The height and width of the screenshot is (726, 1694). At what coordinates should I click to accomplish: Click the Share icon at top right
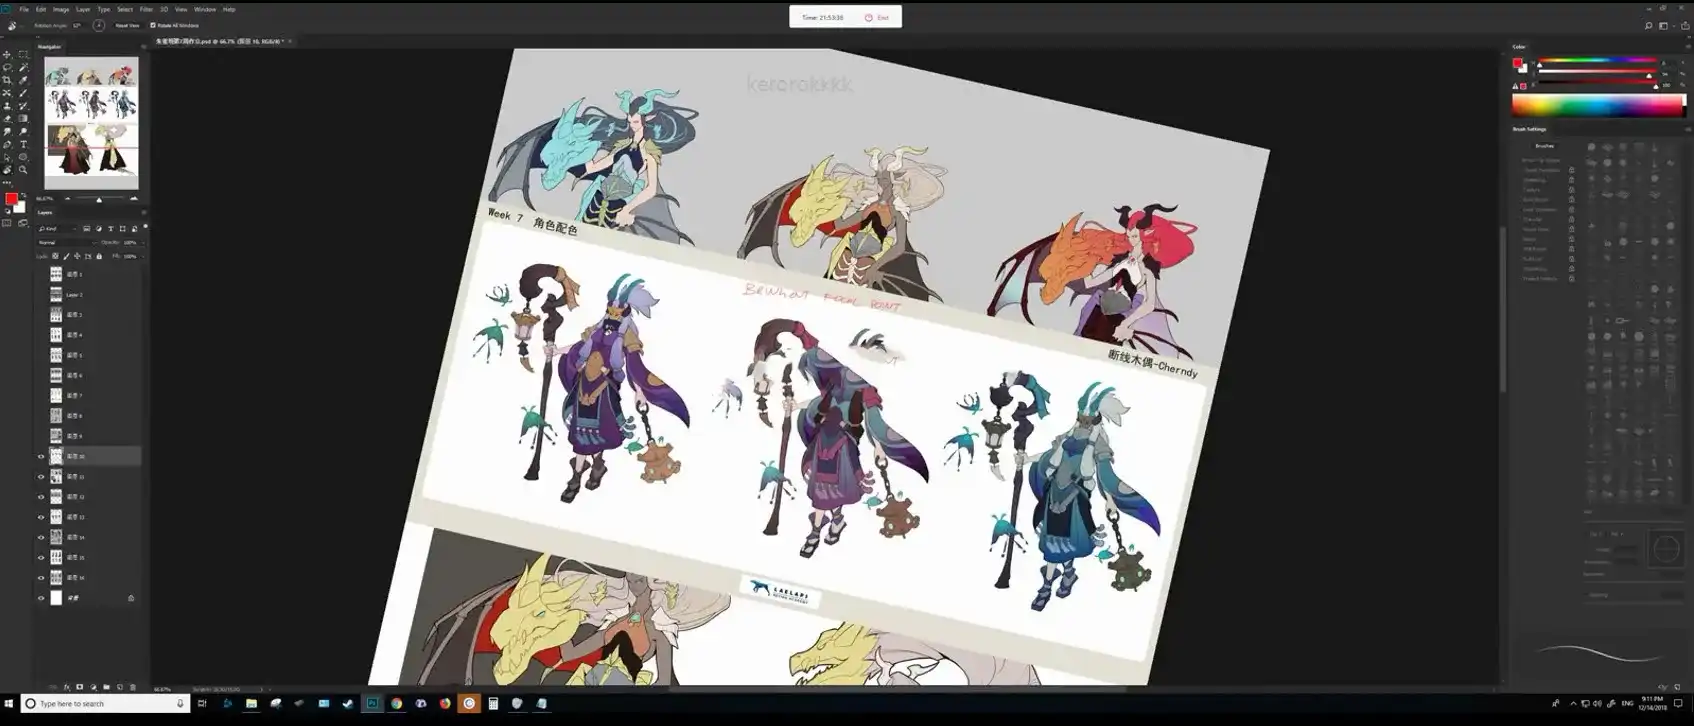(x=1685, y=26)
